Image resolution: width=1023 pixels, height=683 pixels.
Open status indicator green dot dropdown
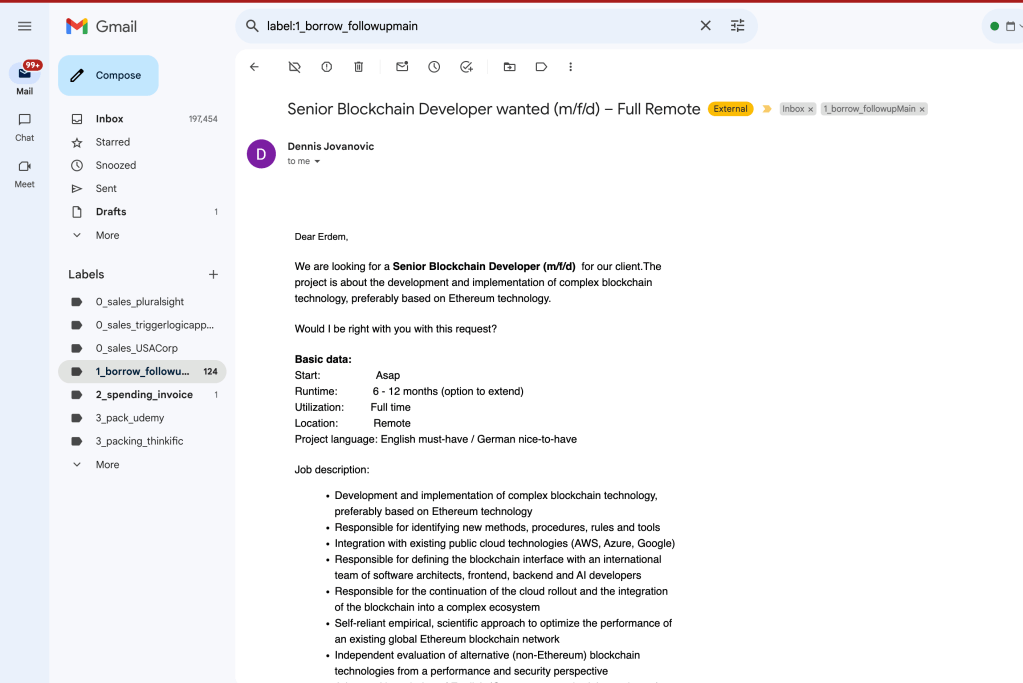pos(994,26)
